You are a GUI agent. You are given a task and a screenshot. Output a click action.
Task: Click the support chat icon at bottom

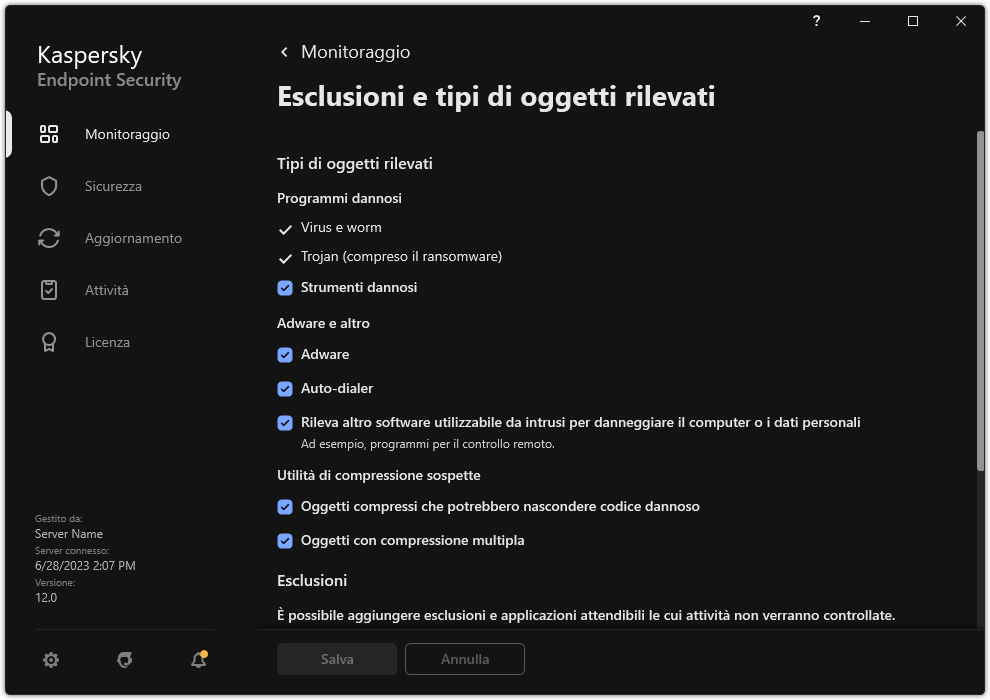pos(124,660)
